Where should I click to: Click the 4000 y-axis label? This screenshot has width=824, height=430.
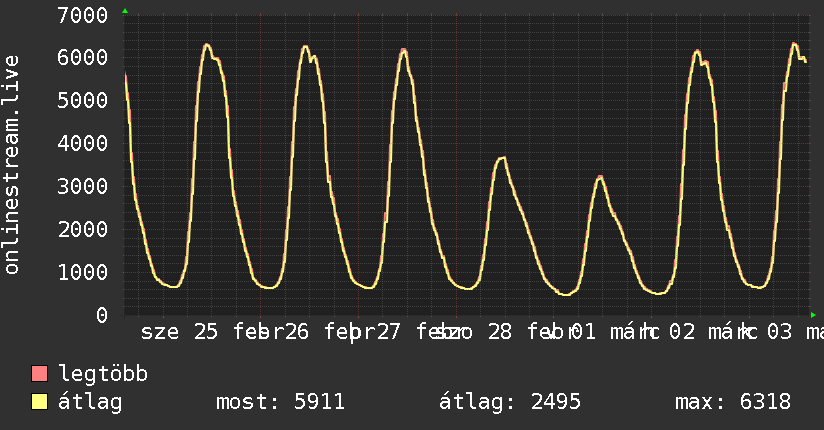pyautogui.click(x=83, y=144)
